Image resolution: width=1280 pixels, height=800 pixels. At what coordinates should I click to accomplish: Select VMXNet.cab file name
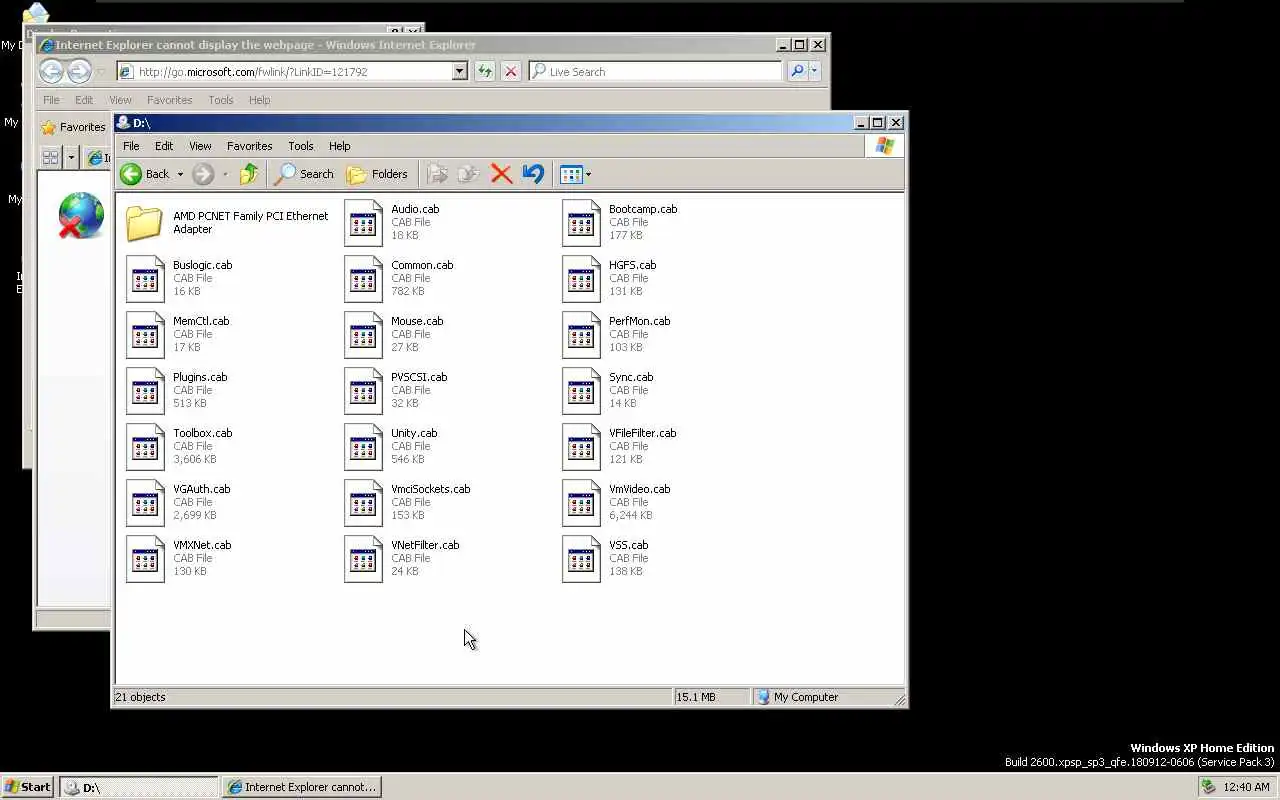(202, 545)
